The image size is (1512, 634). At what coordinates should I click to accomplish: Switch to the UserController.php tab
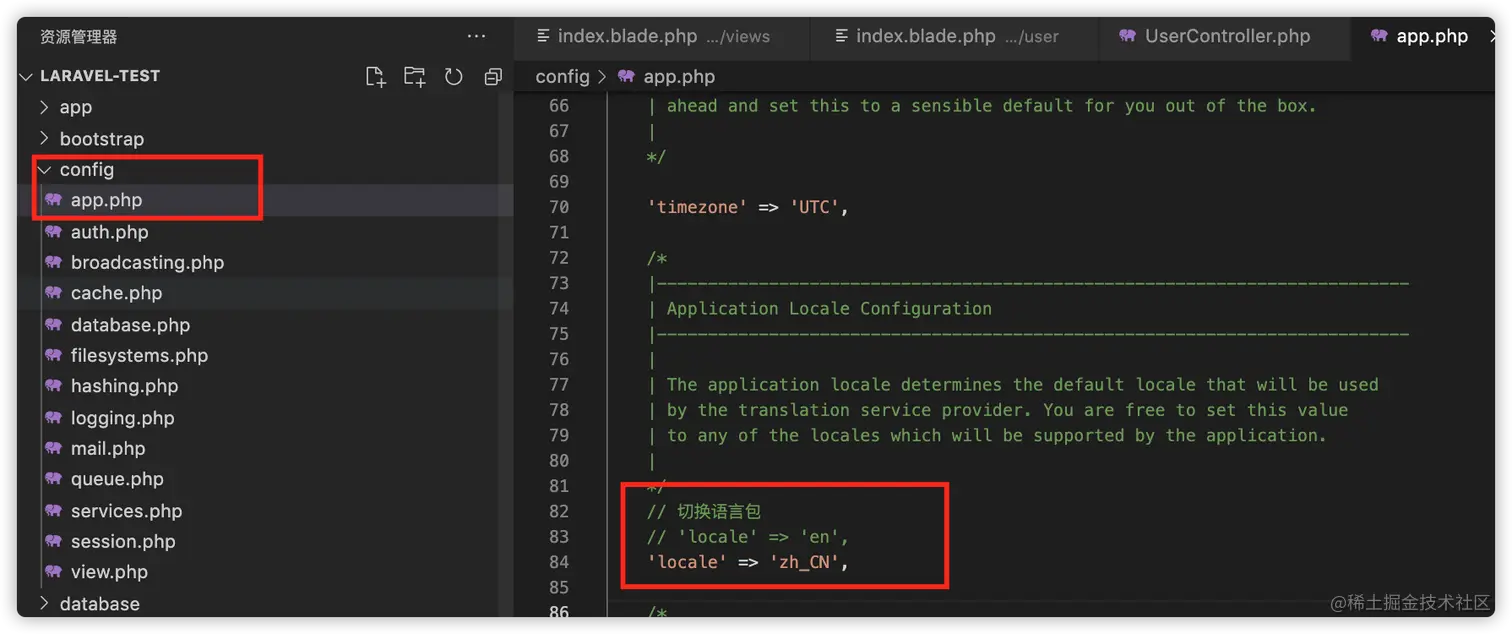tap(1226, 36)
